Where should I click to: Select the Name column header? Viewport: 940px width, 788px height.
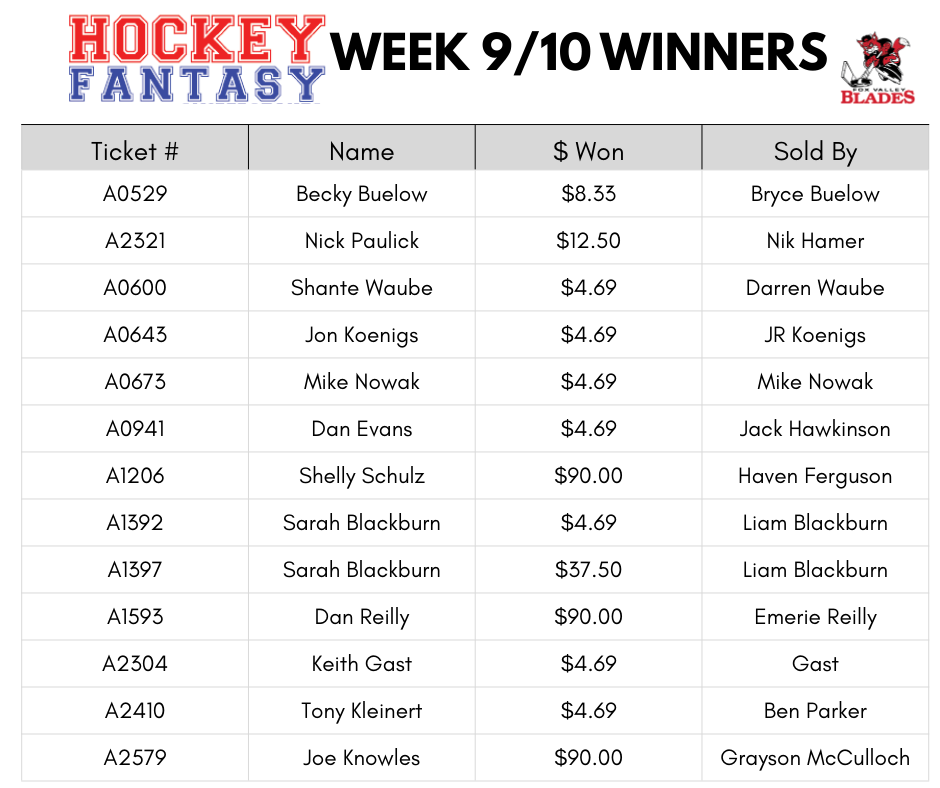point(361,151)
